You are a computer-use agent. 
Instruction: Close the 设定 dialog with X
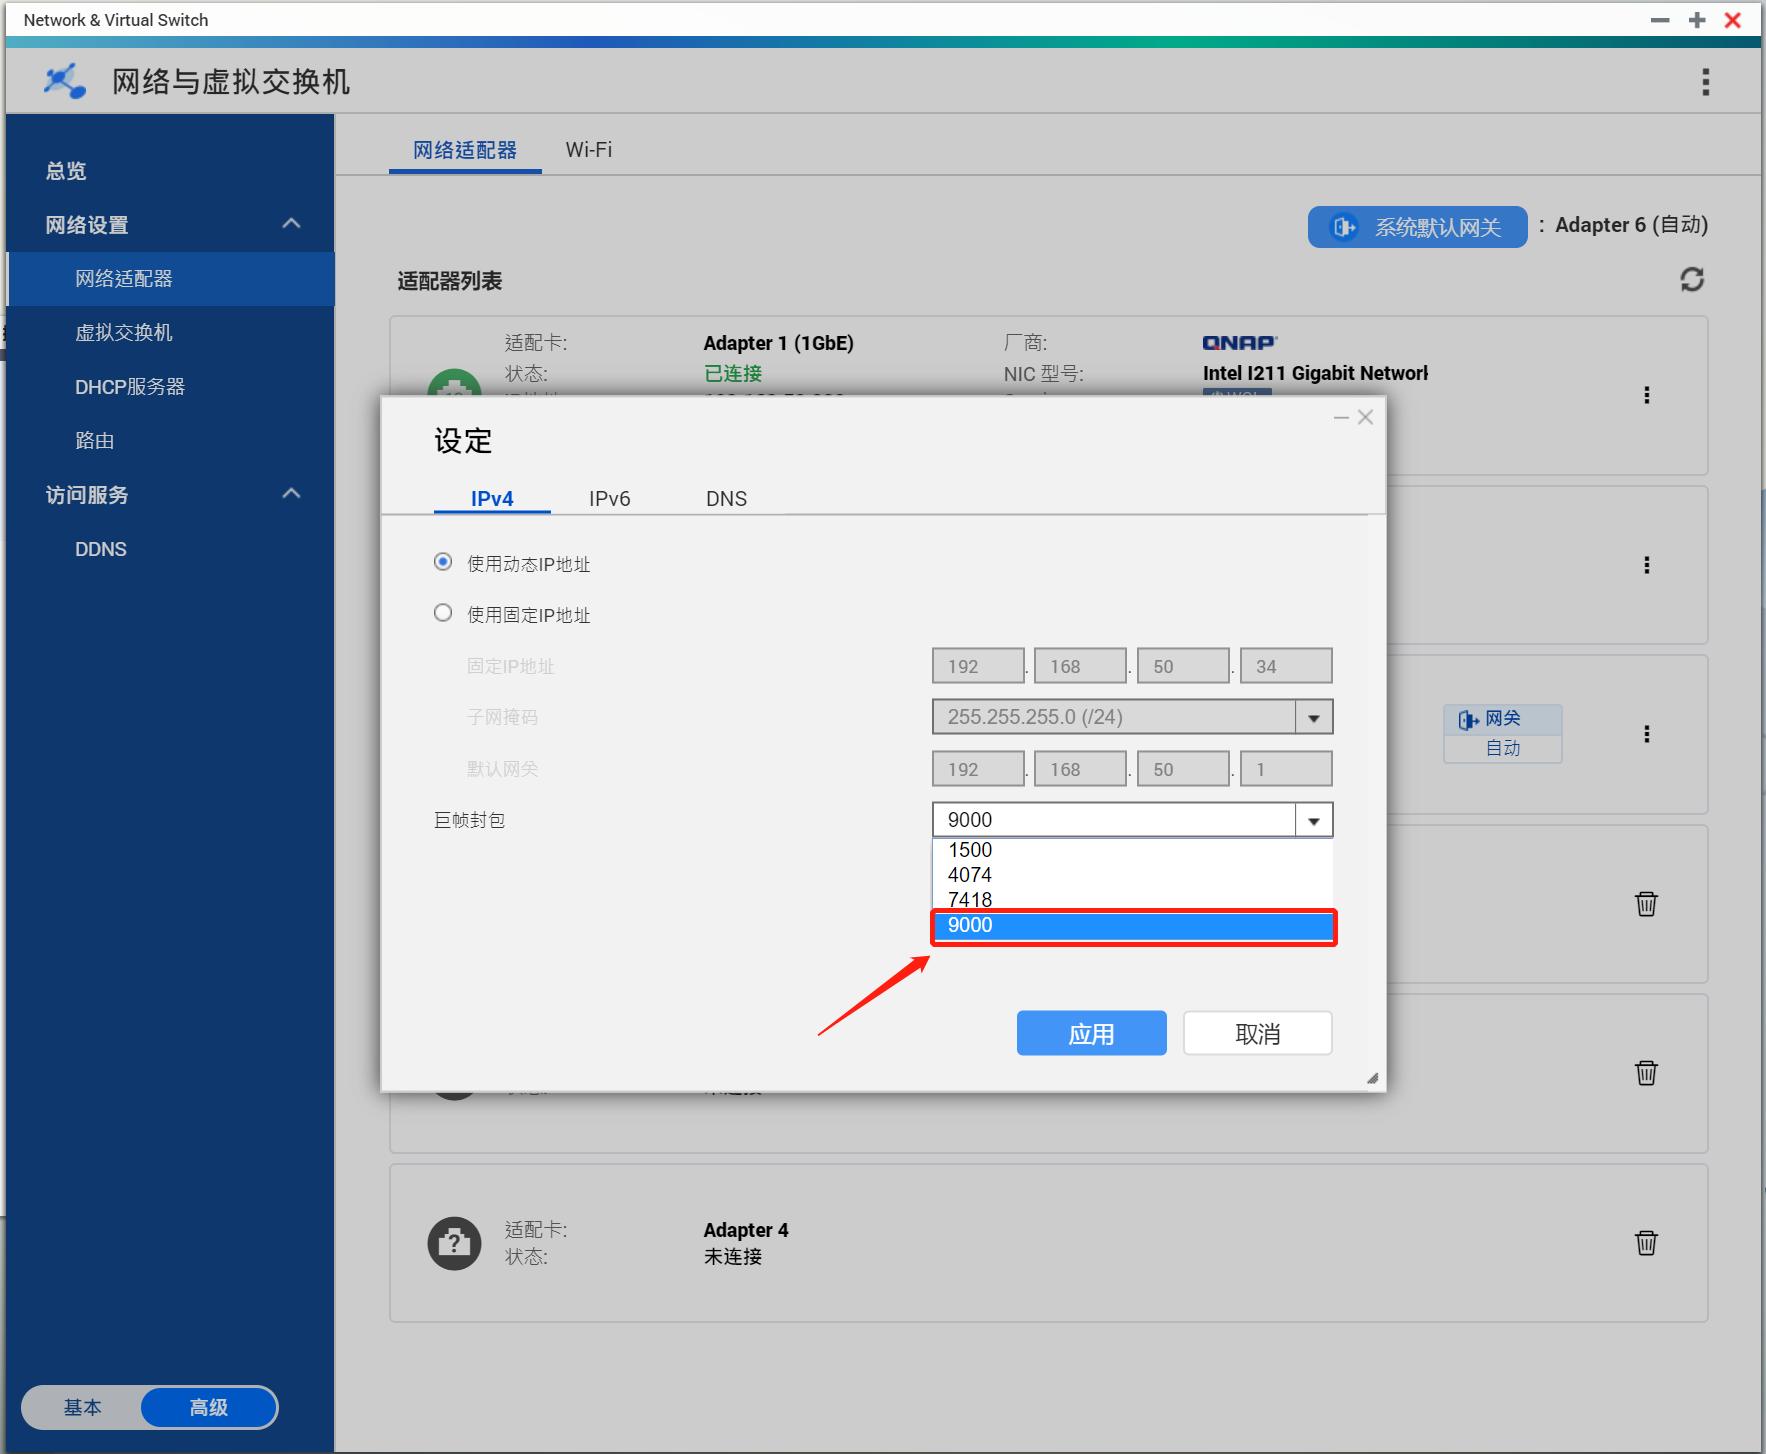pos(1365,417)
